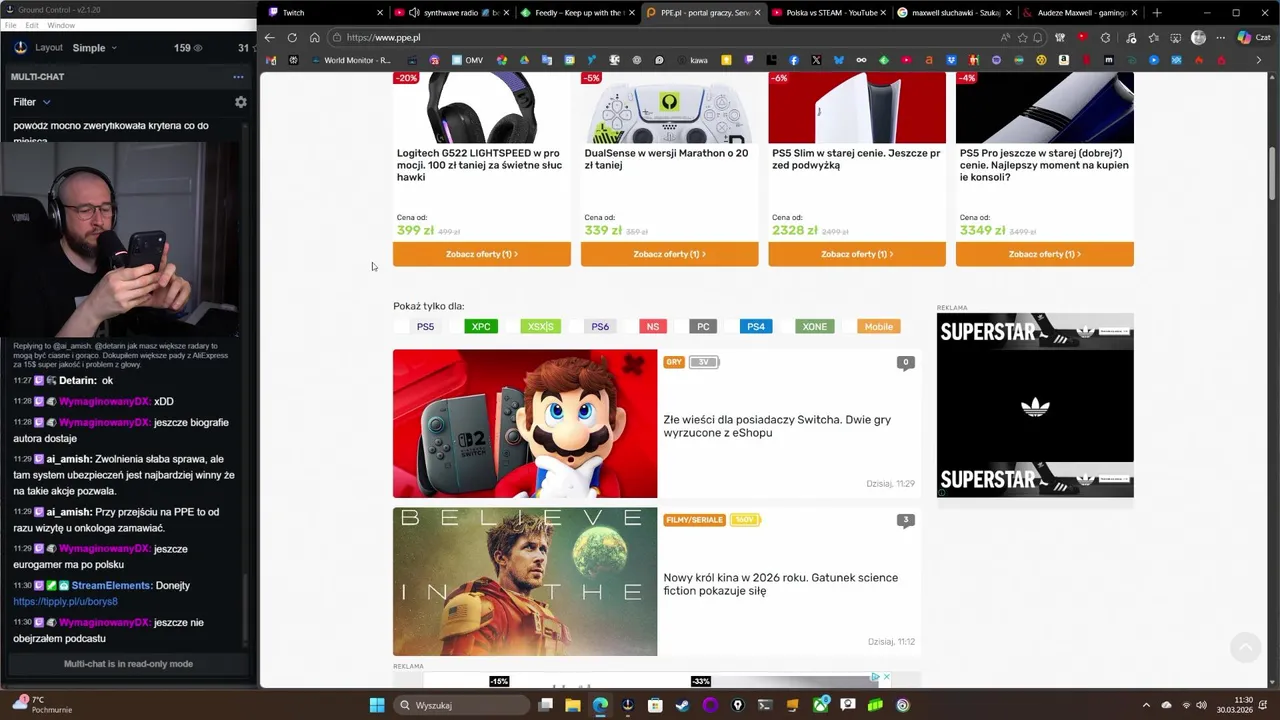Switch to the synthwave radio tab

coord(452,13)
